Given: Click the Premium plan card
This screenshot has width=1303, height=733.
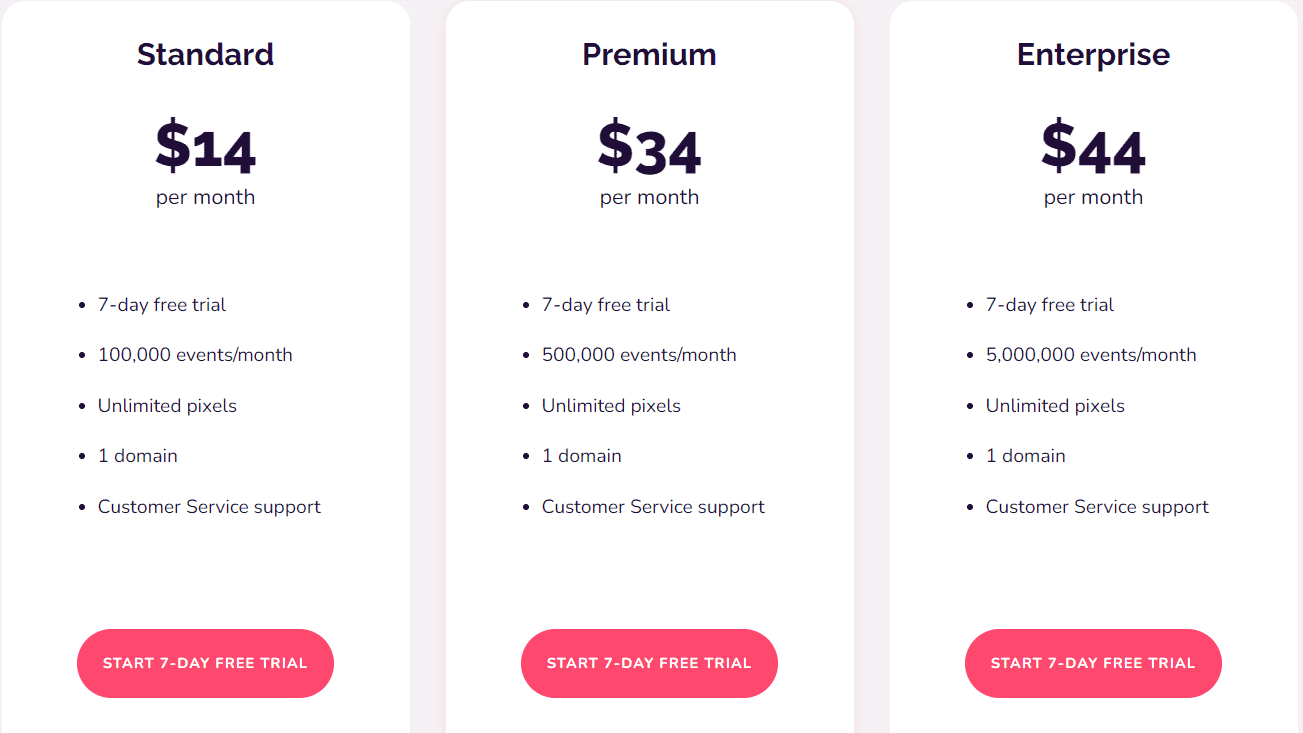Looking at the screenshot, I should (649, 570).
